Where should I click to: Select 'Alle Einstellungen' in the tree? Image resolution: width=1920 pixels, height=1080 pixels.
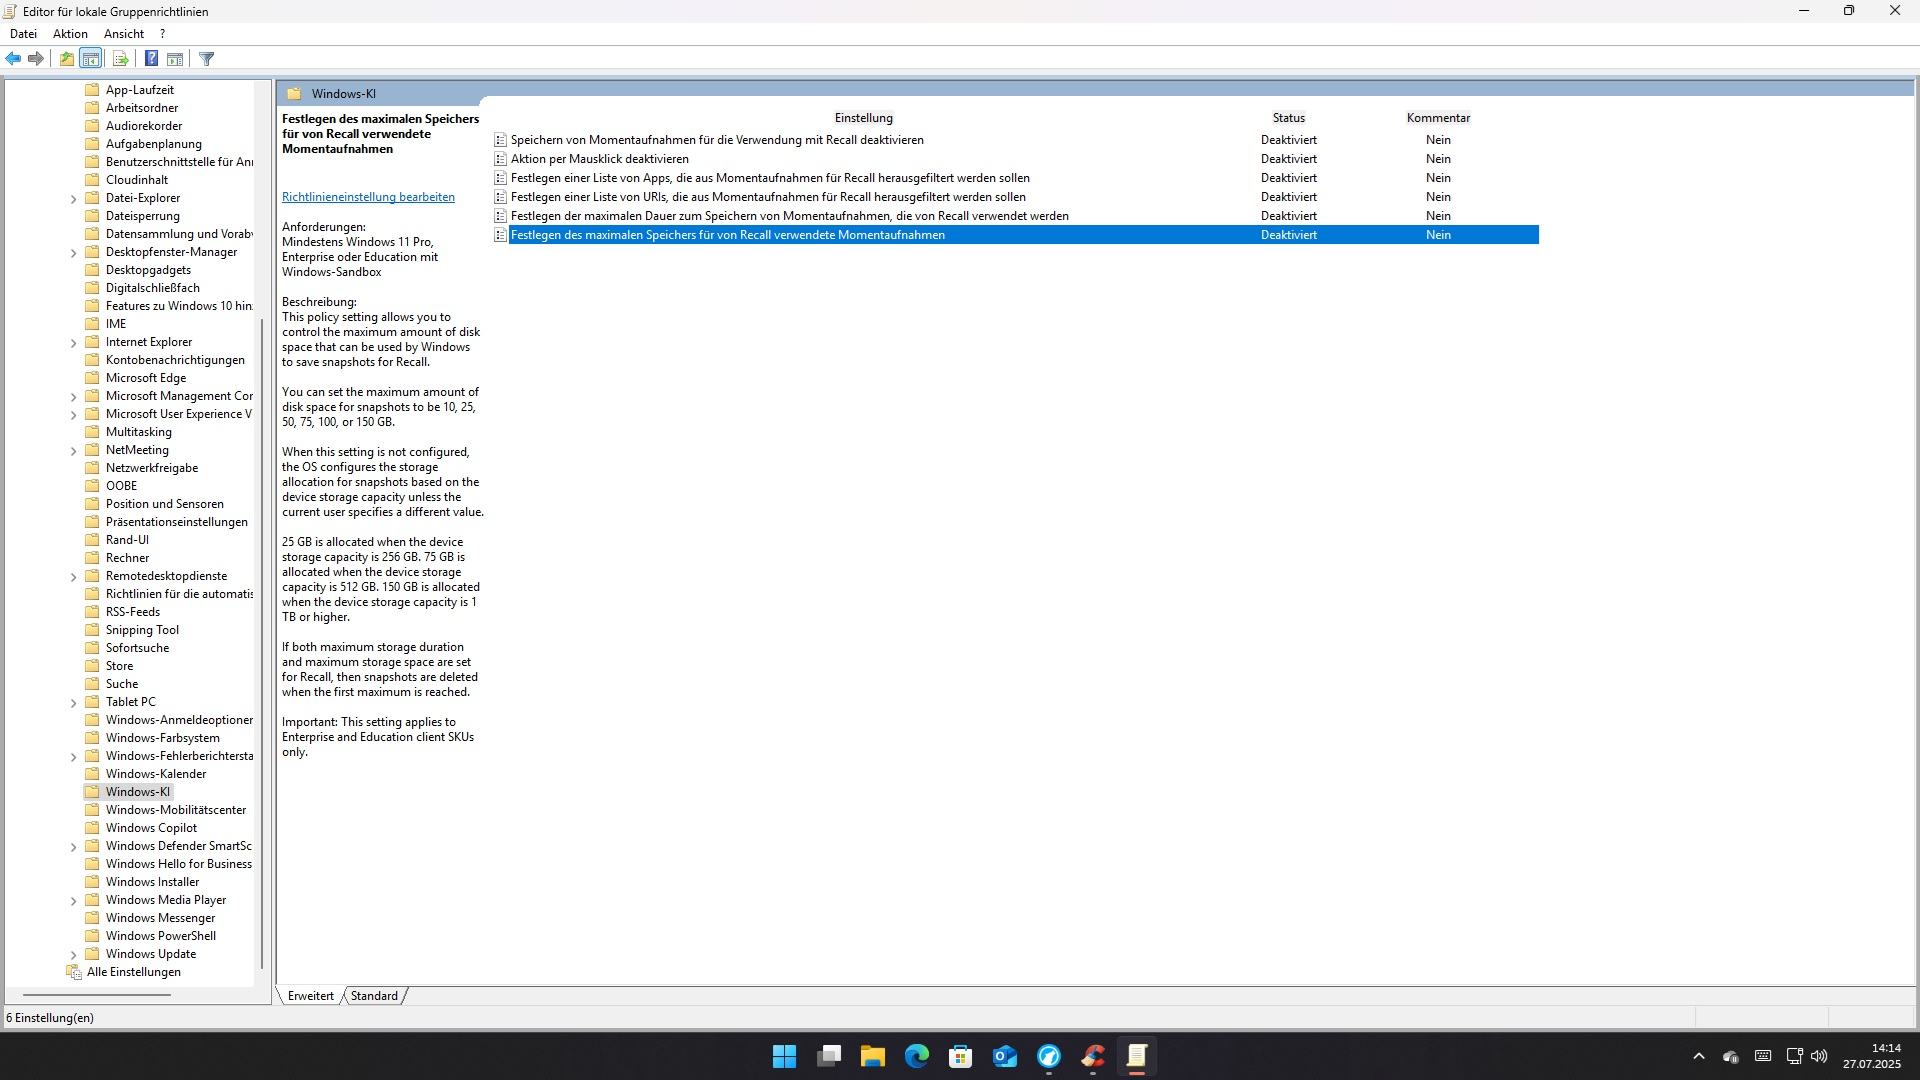coord(133,972)
